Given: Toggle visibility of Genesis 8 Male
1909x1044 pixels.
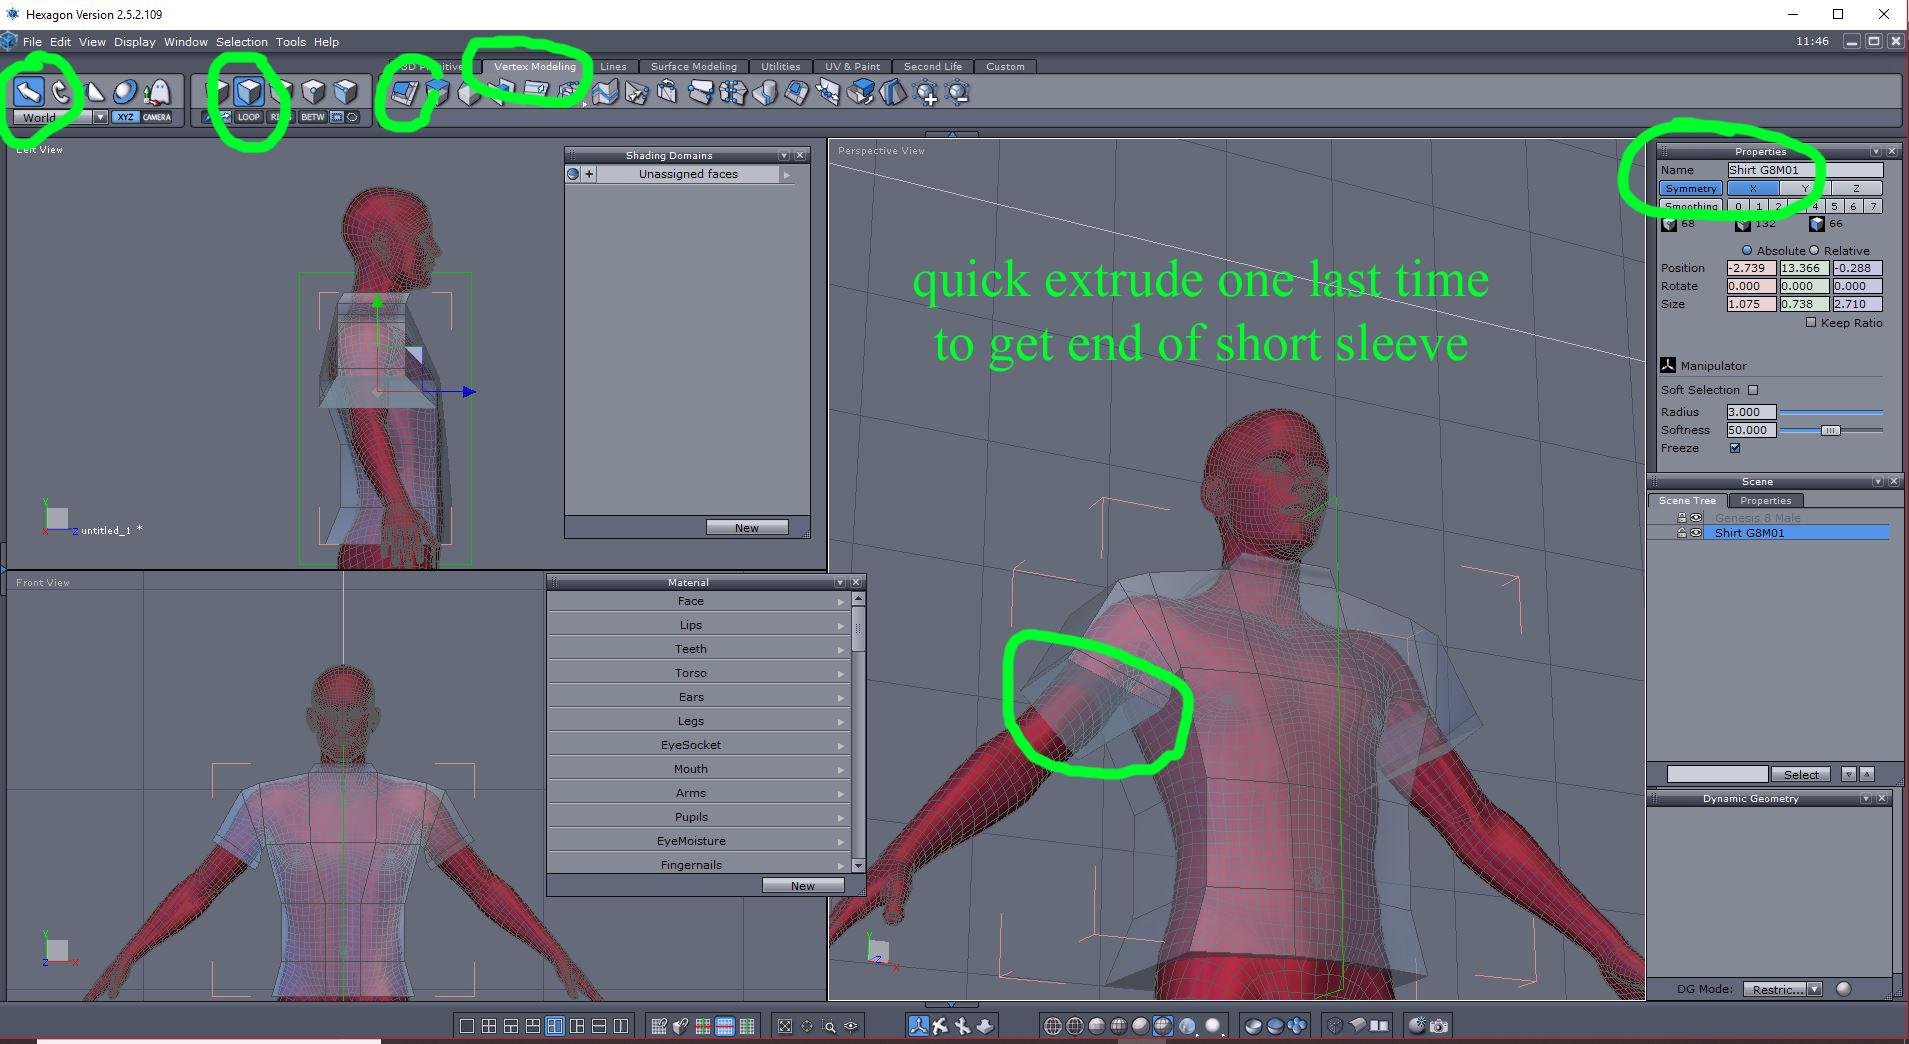Looking at the screenshot, I should [1696, 518].
